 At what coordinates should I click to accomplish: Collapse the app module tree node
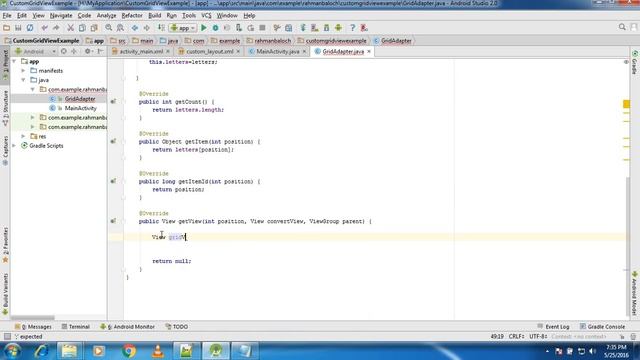[x=14, y=61]
